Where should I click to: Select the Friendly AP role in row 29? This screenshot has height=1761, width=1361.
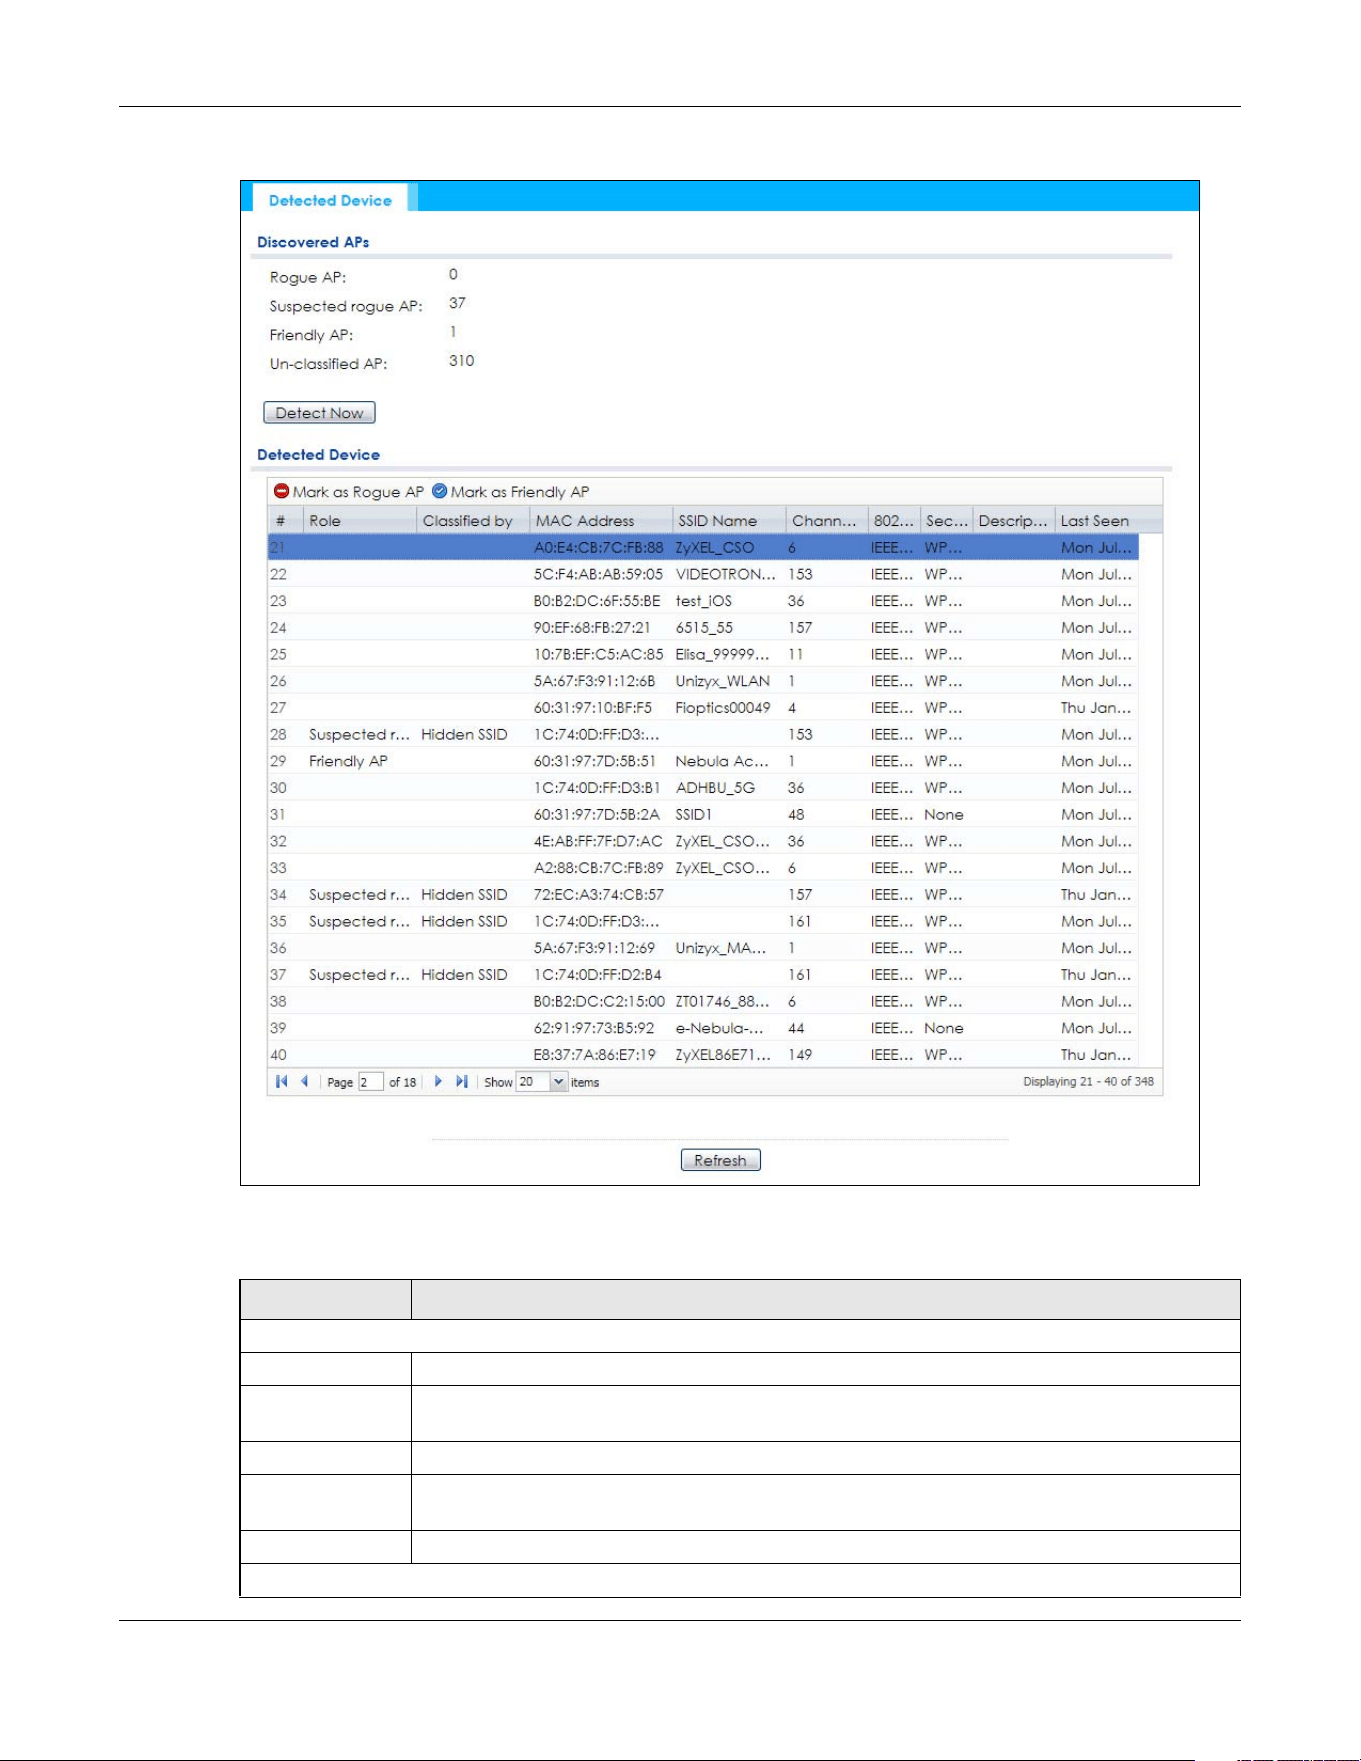coord(348,761)
